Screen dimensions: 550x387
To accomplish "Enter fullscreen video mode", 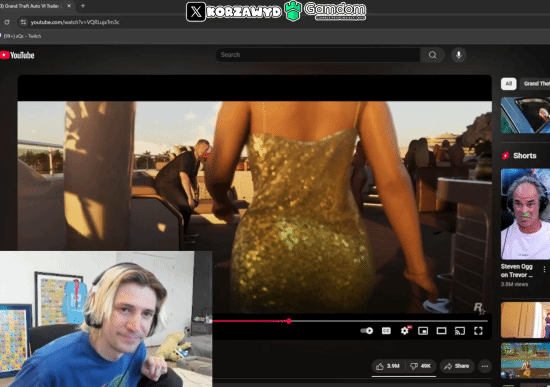I will click(x=478, y=331).
